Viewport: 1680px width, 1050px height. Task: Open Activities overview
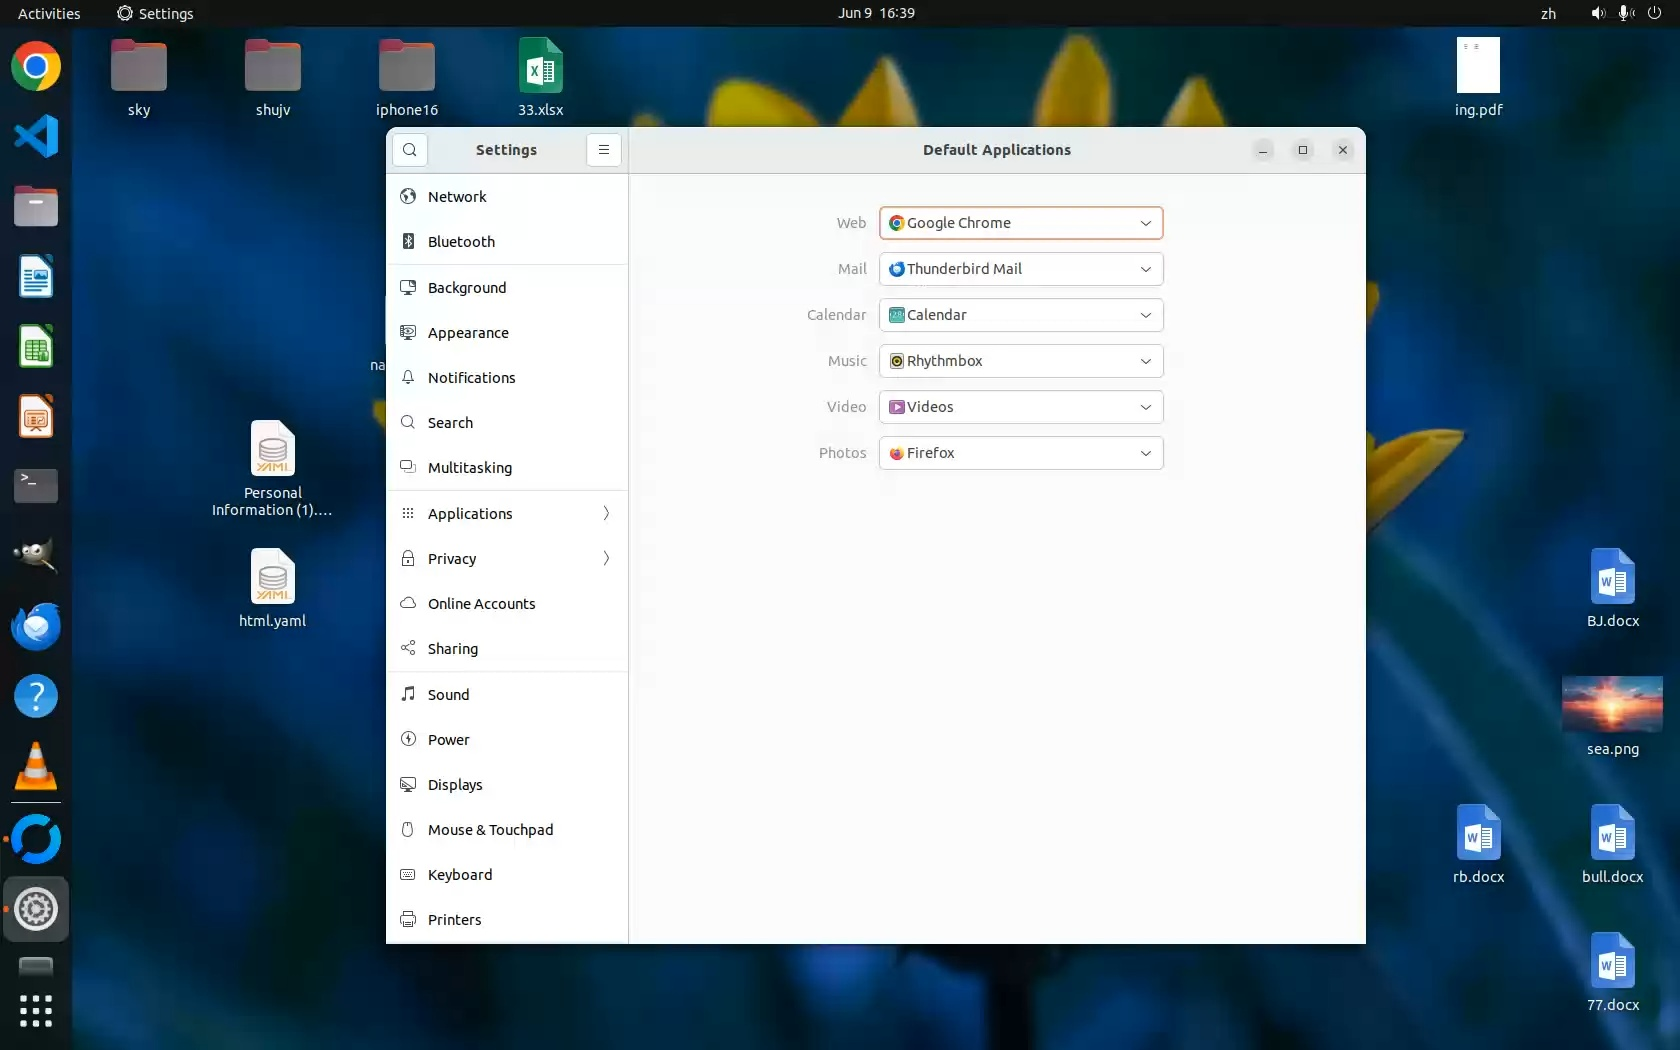pyautogui.click(x=49, y=13)
